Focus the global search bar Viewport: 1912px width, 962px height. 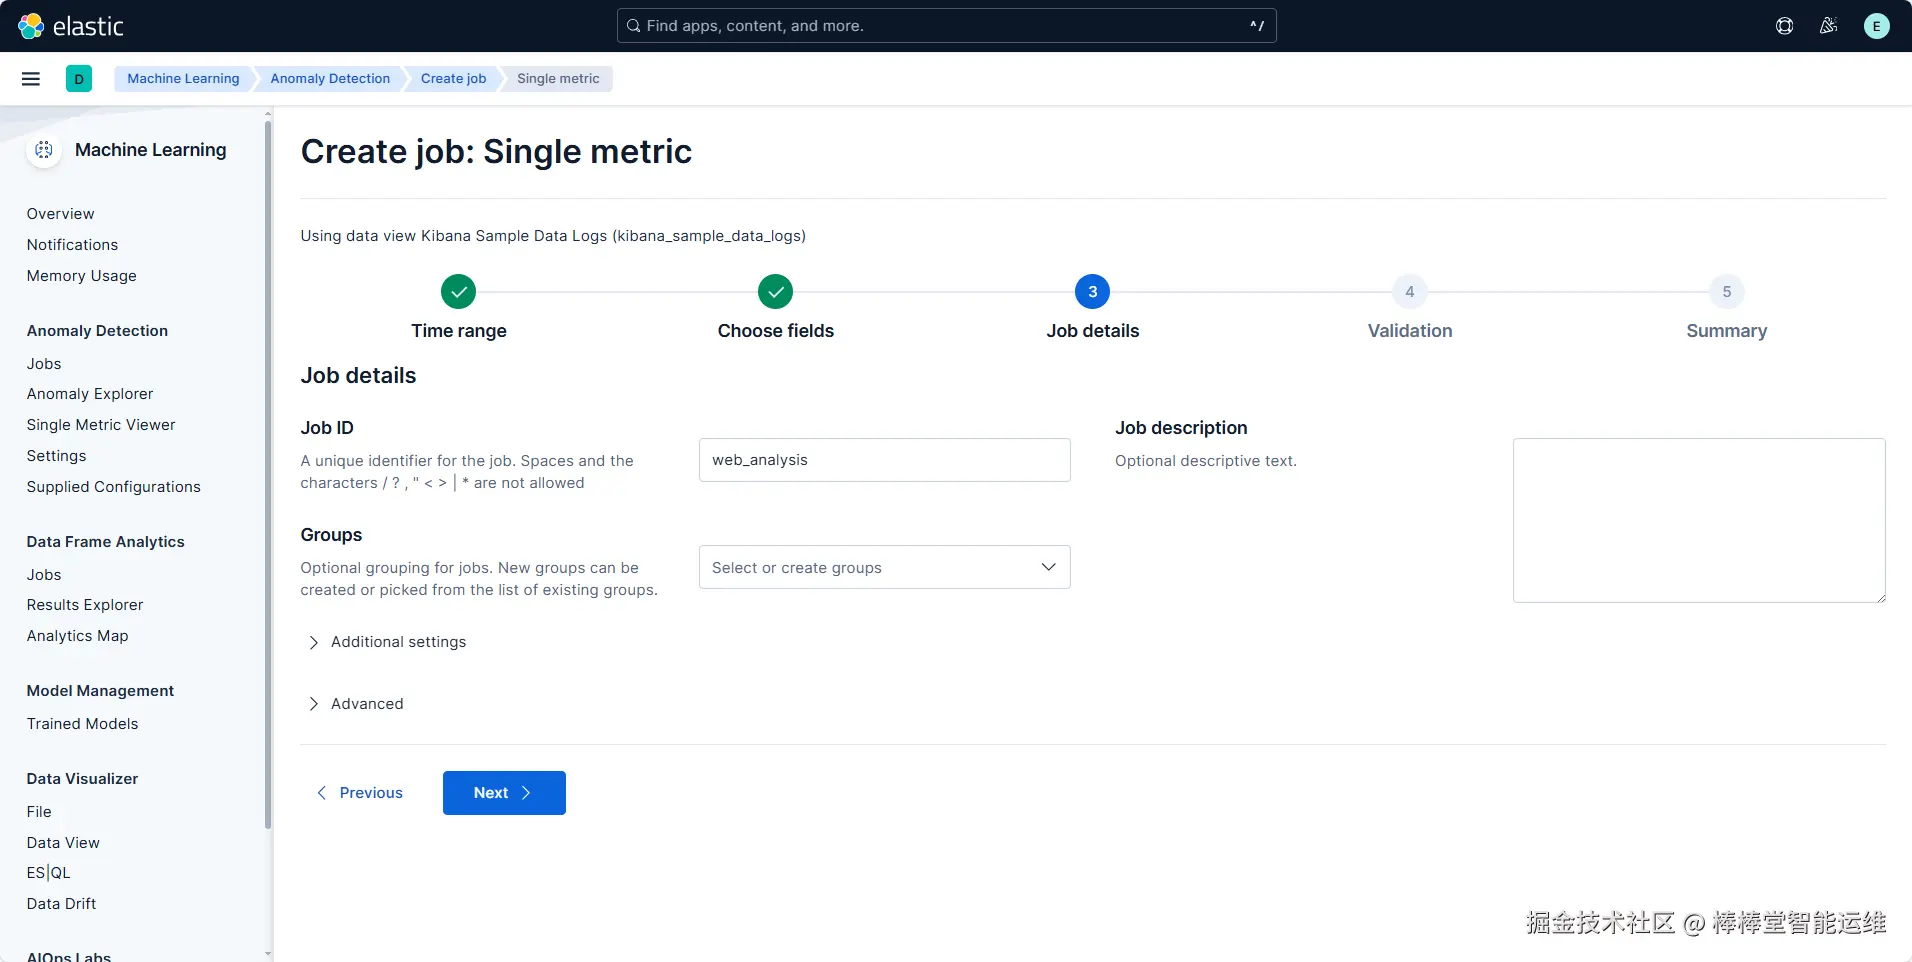pyautogui.click(x=946, y=26)
